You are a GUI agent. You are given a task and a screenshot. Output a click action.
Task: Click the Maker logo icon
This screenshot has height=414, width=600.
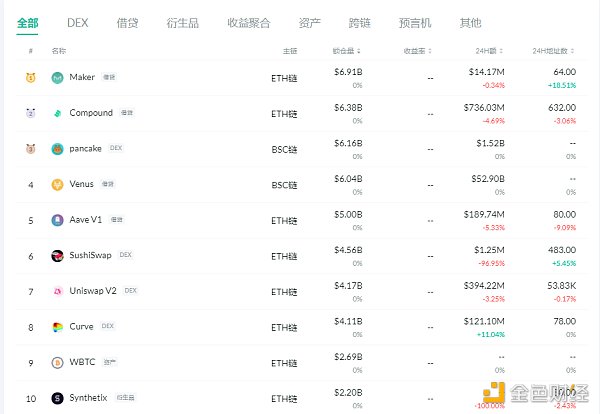click(58, 77)
